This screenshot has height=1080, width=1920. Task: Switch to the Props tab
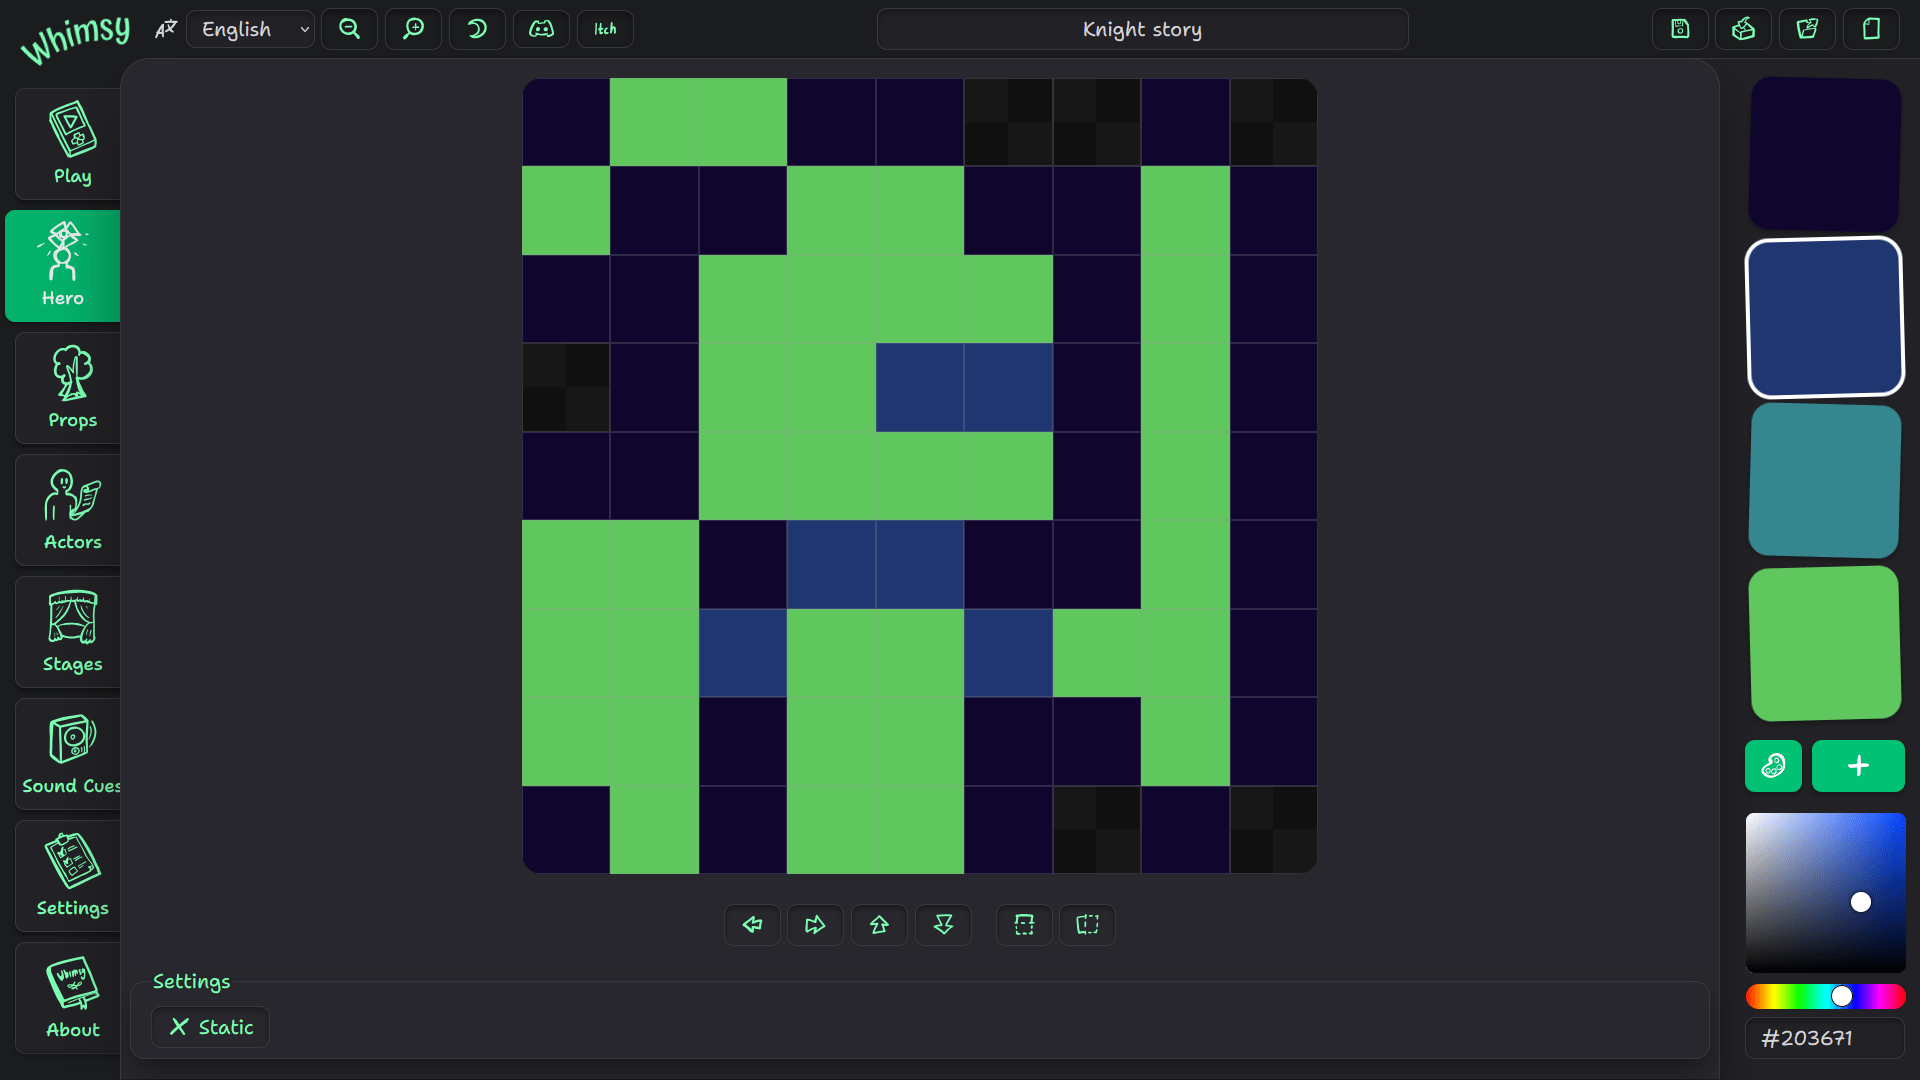(x=72, y=388)
